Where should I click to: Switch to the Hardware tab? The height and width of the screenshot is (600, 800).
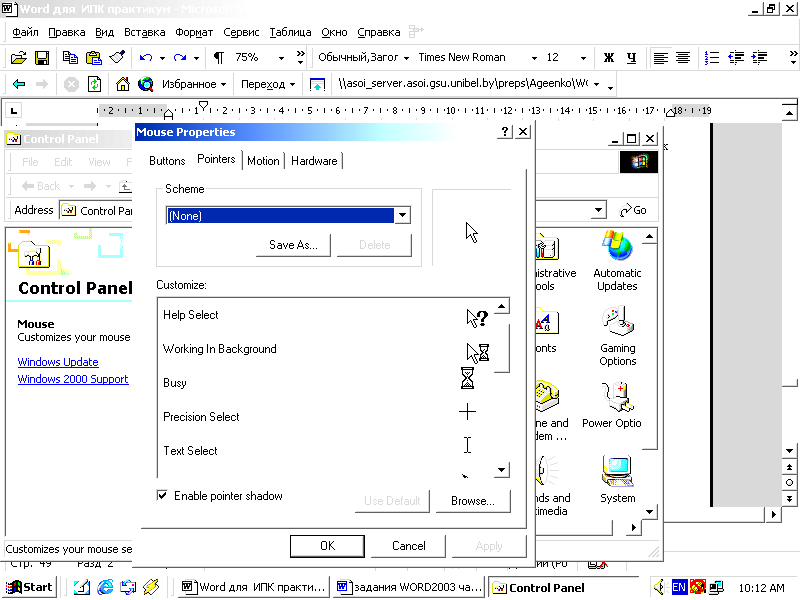point(314,161)
